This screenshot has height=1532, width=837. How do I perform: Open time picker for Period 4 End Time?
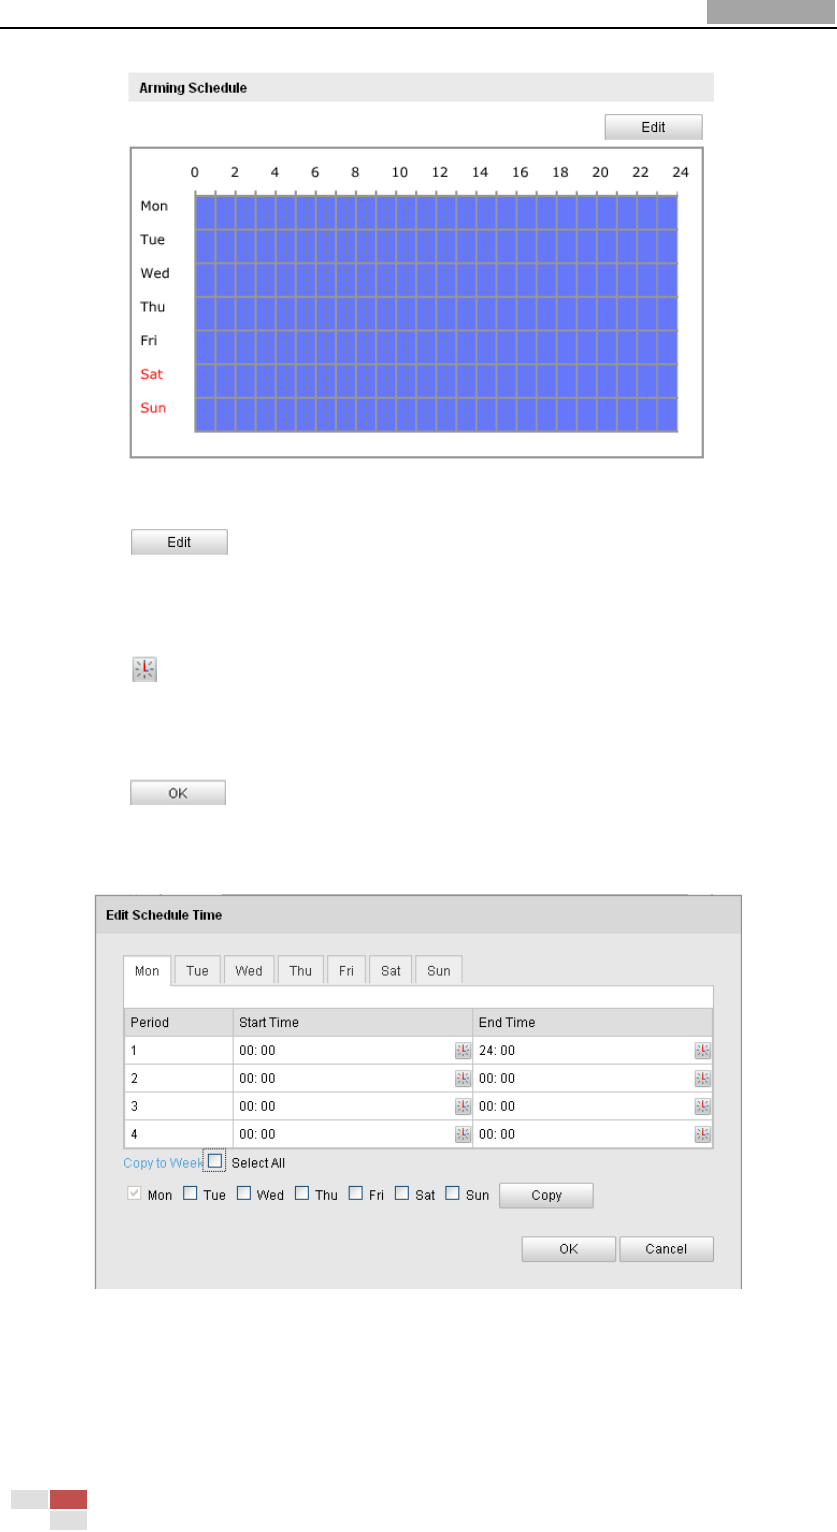(x=703, y=1134)
